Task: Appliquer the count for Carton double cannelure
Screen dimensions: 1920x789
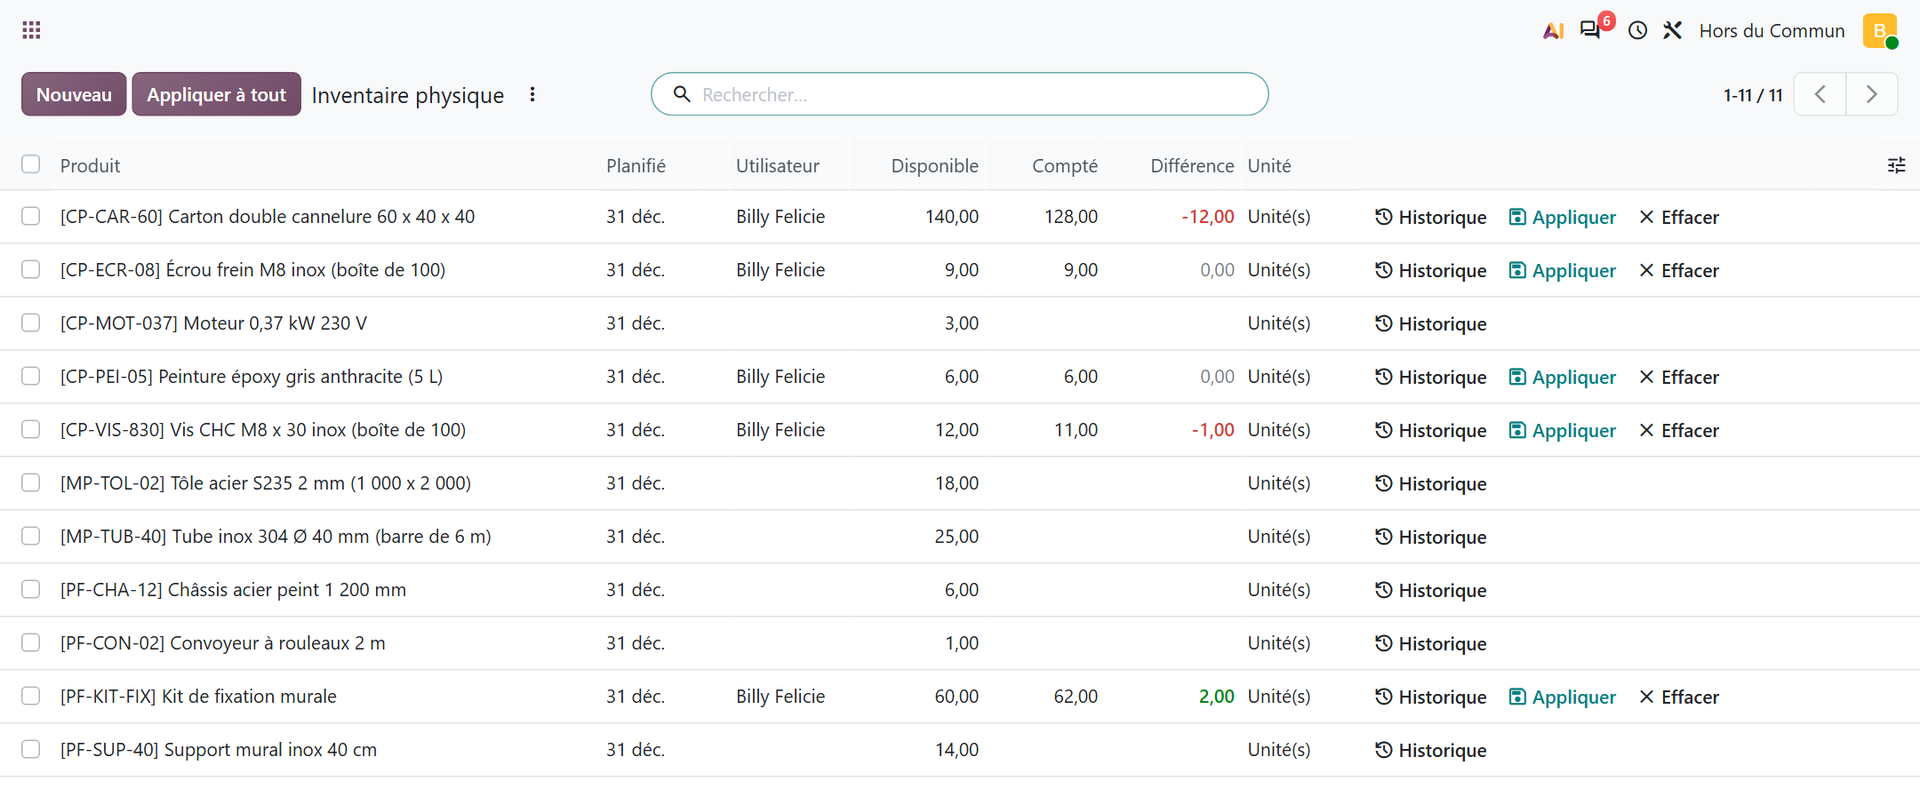Action: click(1562, 217)
